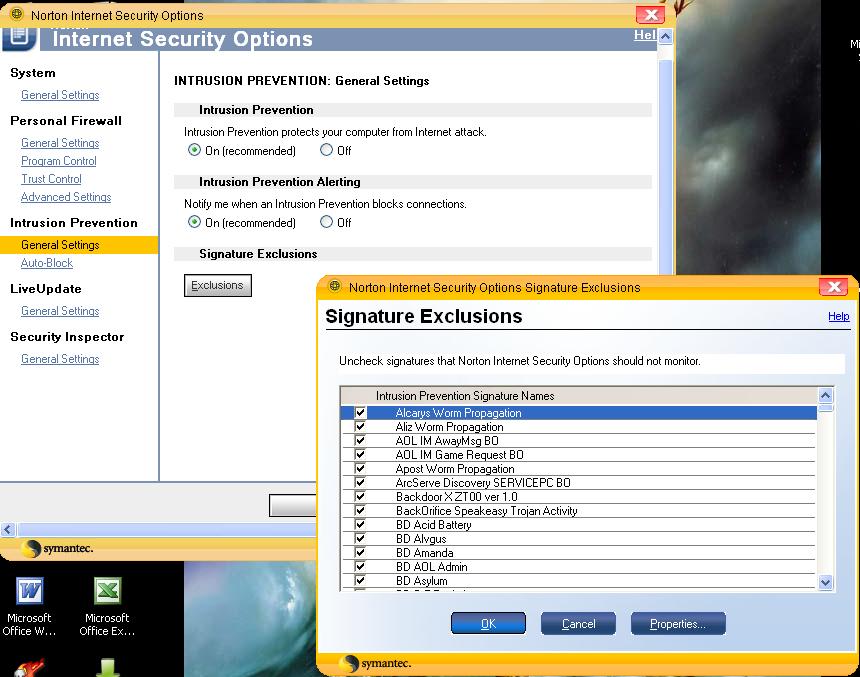Open signature Properties
The height and width of the screenshot is (677, 860).
[678, 624]
